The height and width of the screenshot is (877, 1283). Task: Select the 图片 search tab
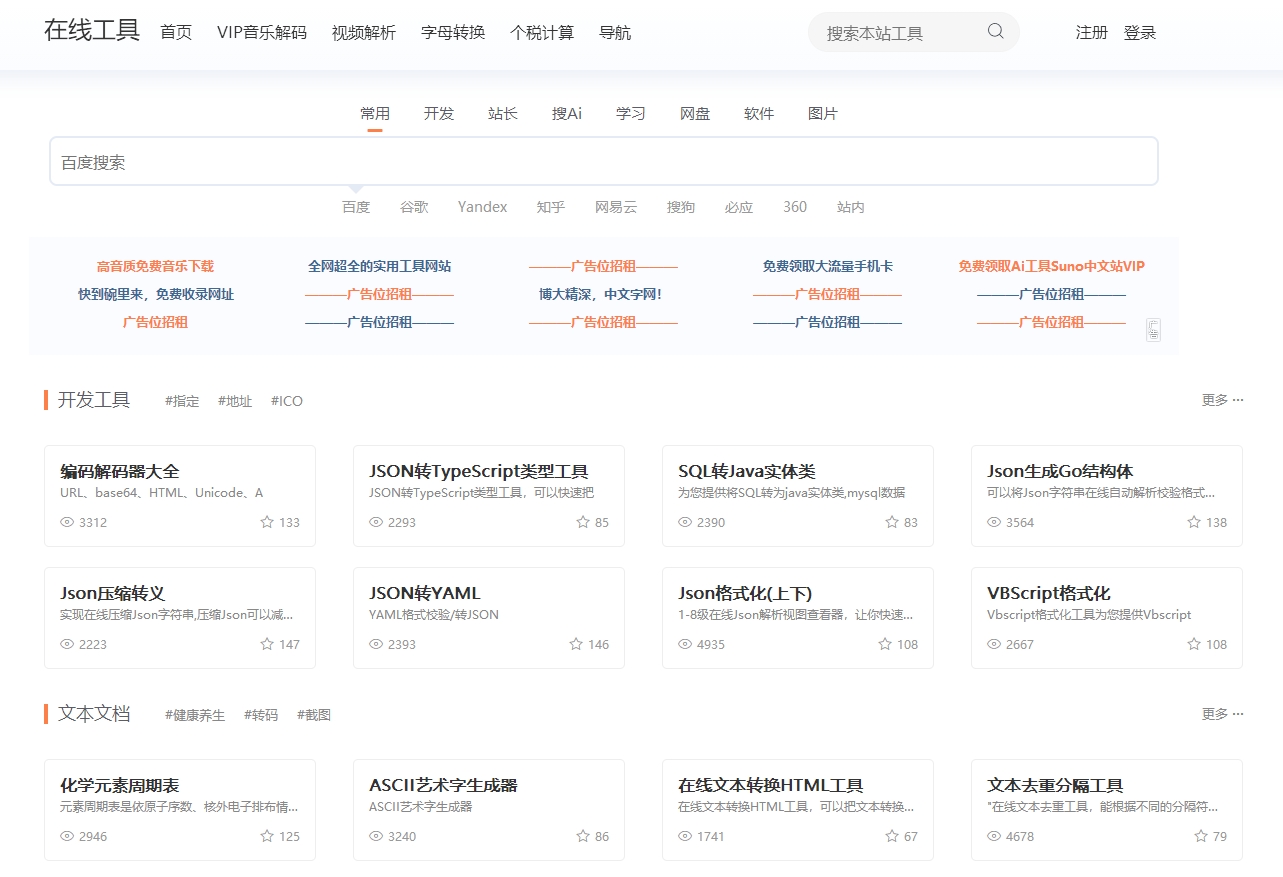point(823,114)
